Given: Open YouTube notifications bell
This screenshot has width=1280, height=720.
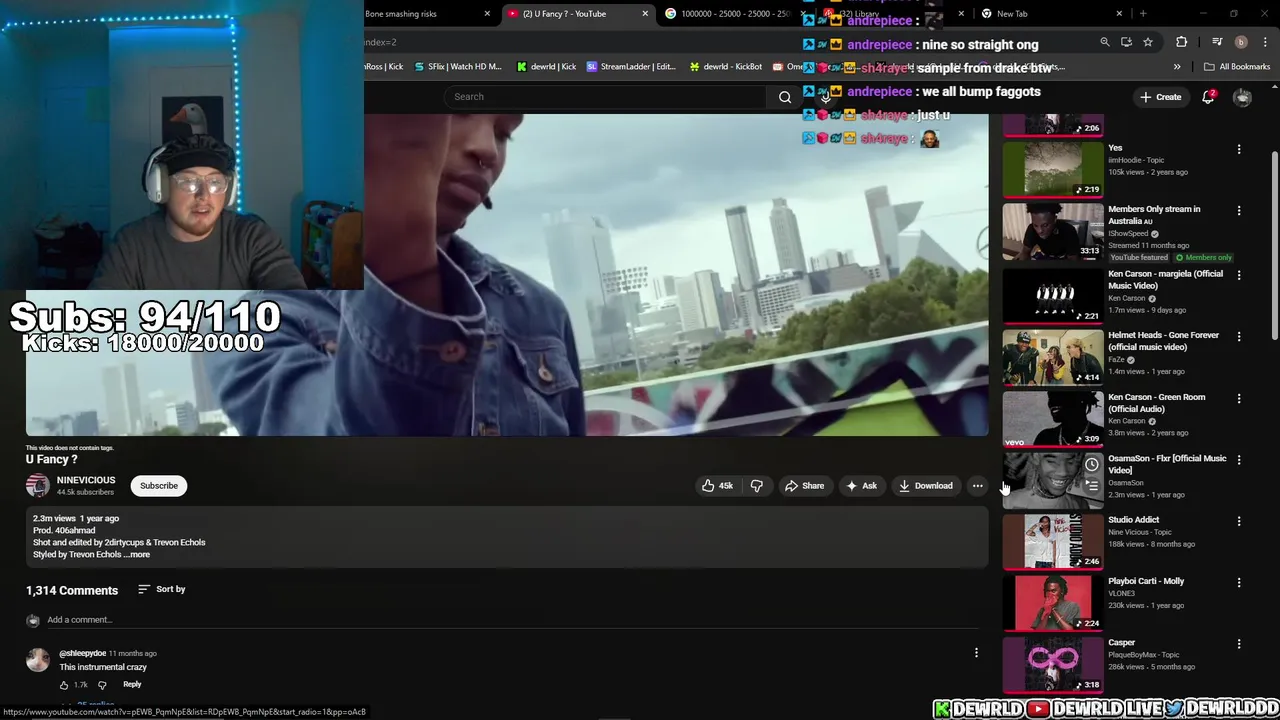Looking at the screenshot, I should click(1208, 97).
